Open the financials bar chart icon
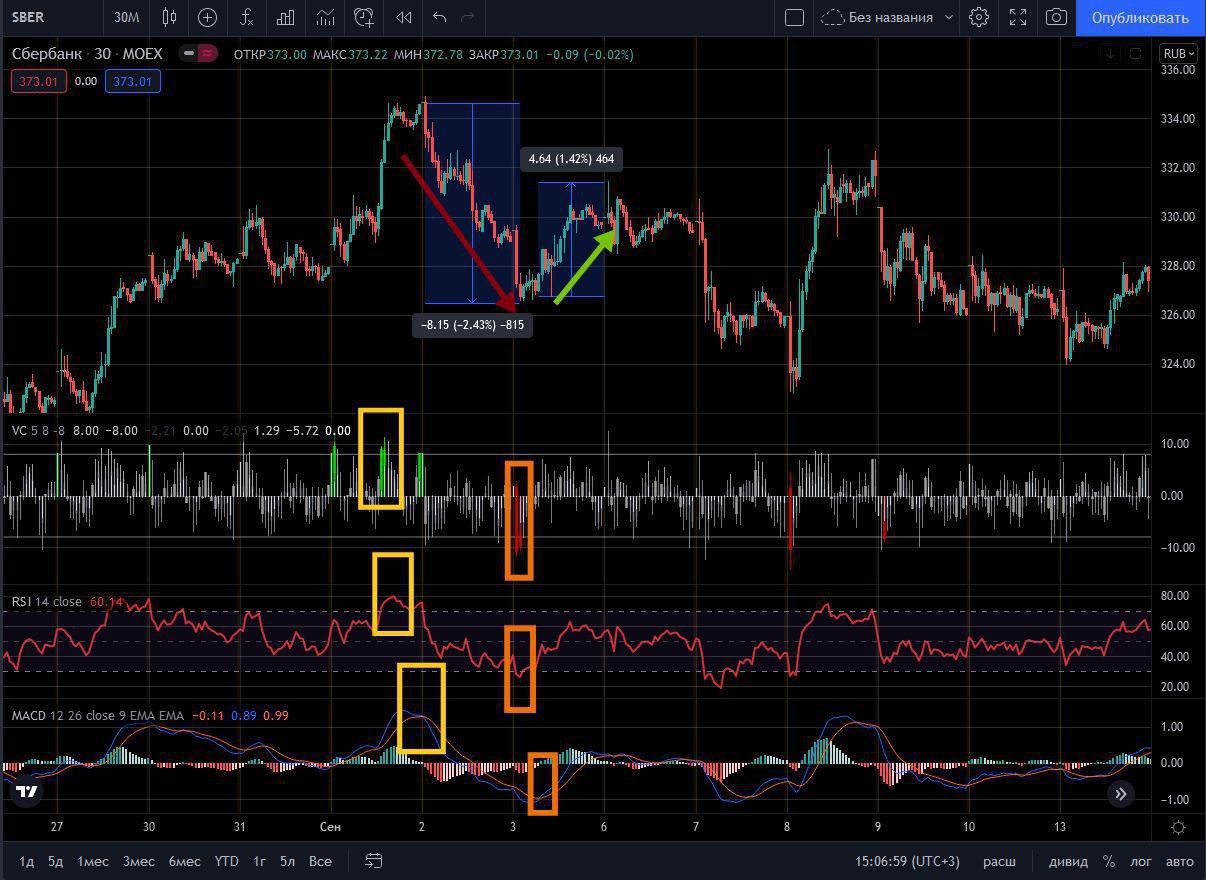1206x880 pixels. (286, 17)
